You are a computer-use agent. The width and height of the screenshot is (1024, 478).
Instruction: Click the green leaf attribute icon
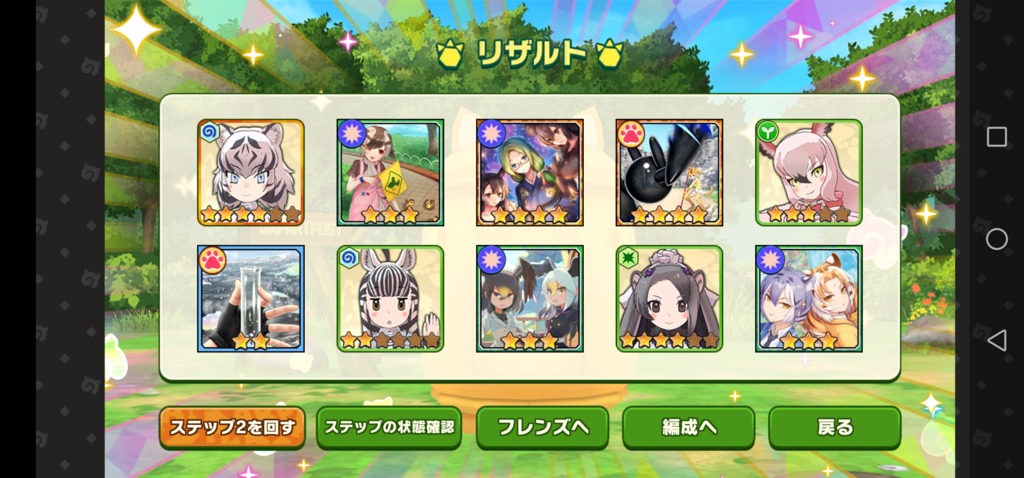click(x=767, y=131)
